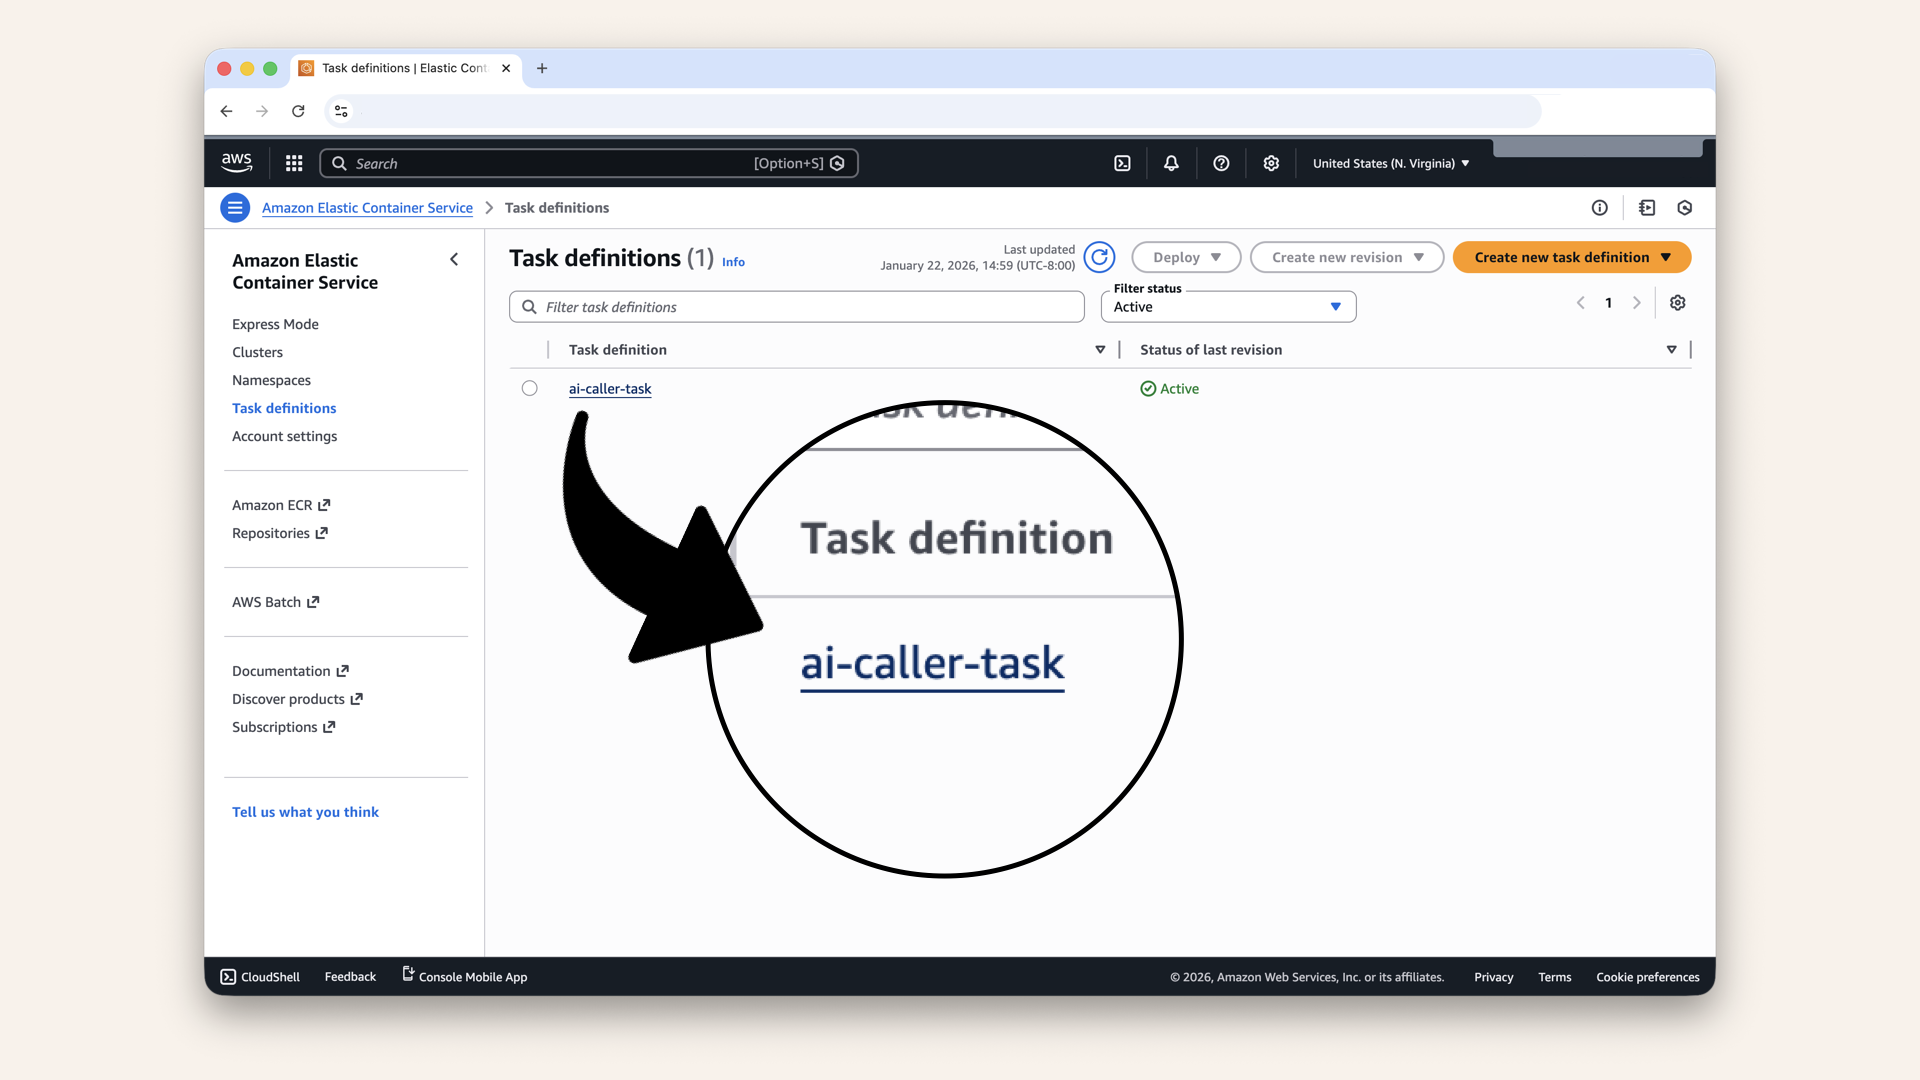Open the Deploy dropdown menu
Image resolution: width=1920 pixels, height=1080 pixels.
tap(1185, 257)
